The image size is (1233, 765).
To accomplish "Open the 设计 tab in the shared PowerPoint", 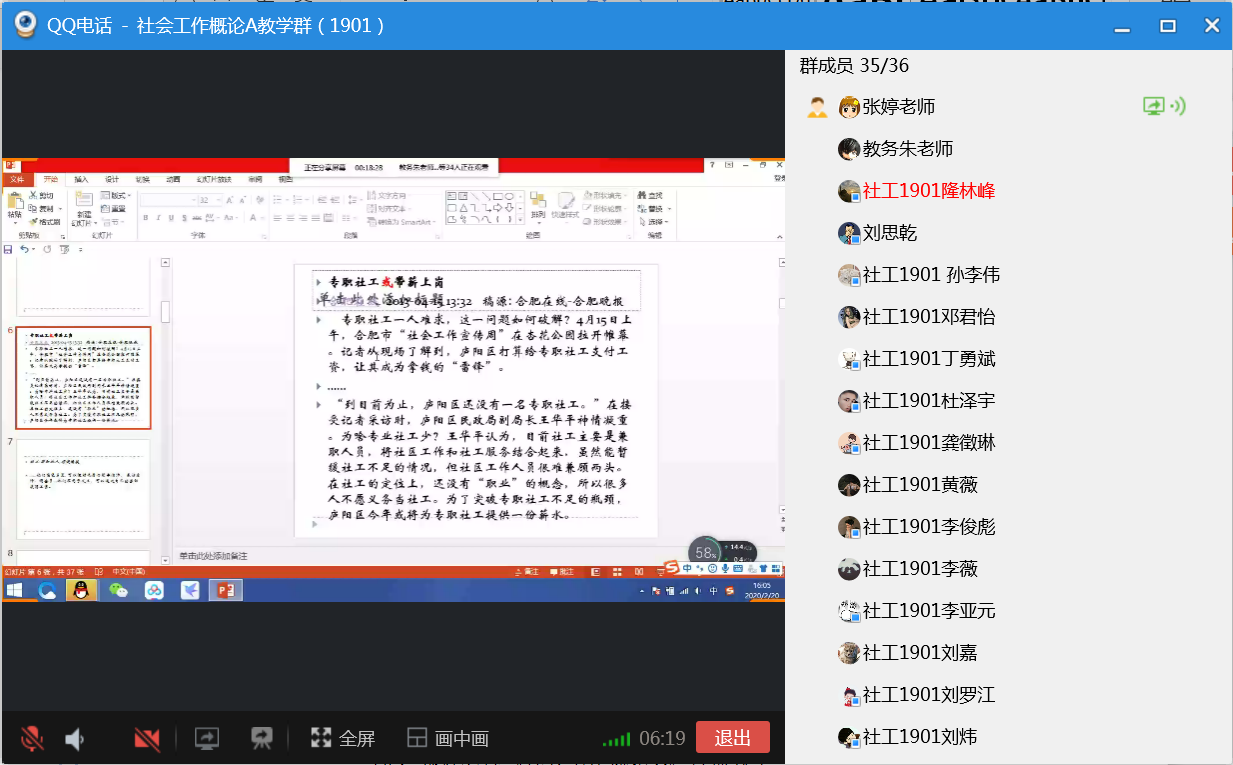I will pyautogui.click(x=112, y=179).
